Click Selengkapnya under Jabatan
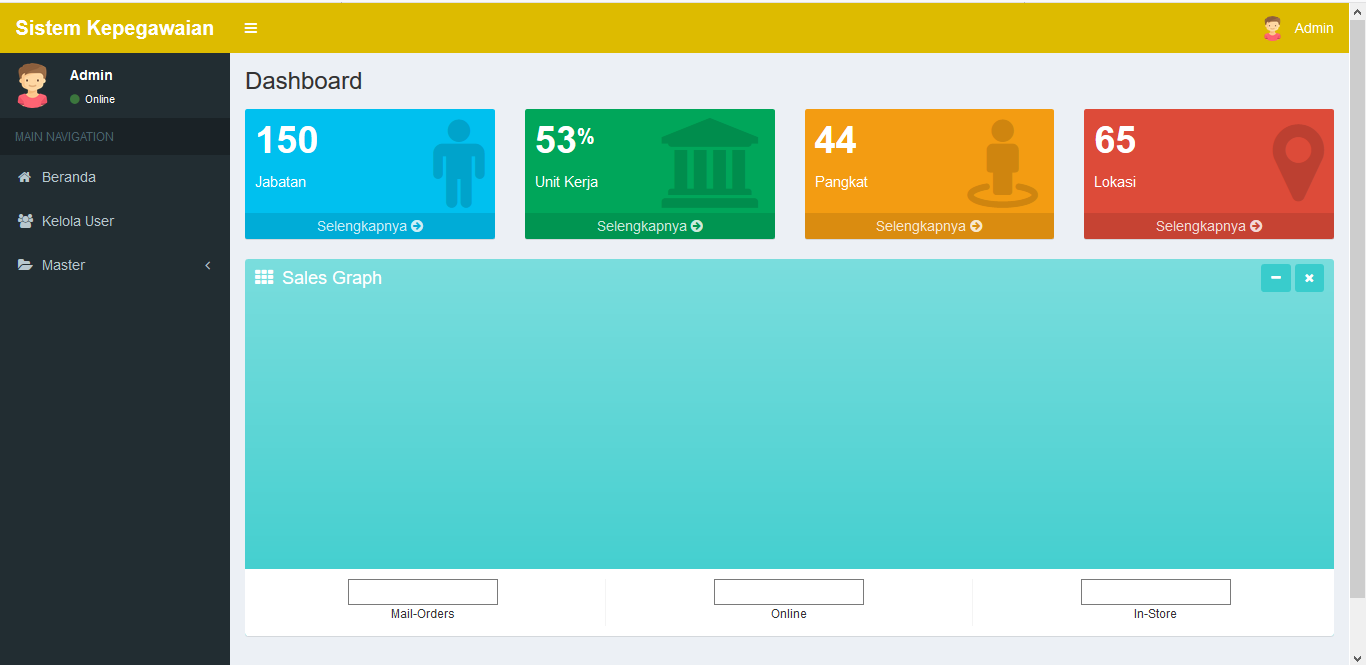Screen dimensions: 1366x665 (x=370, y=226)
